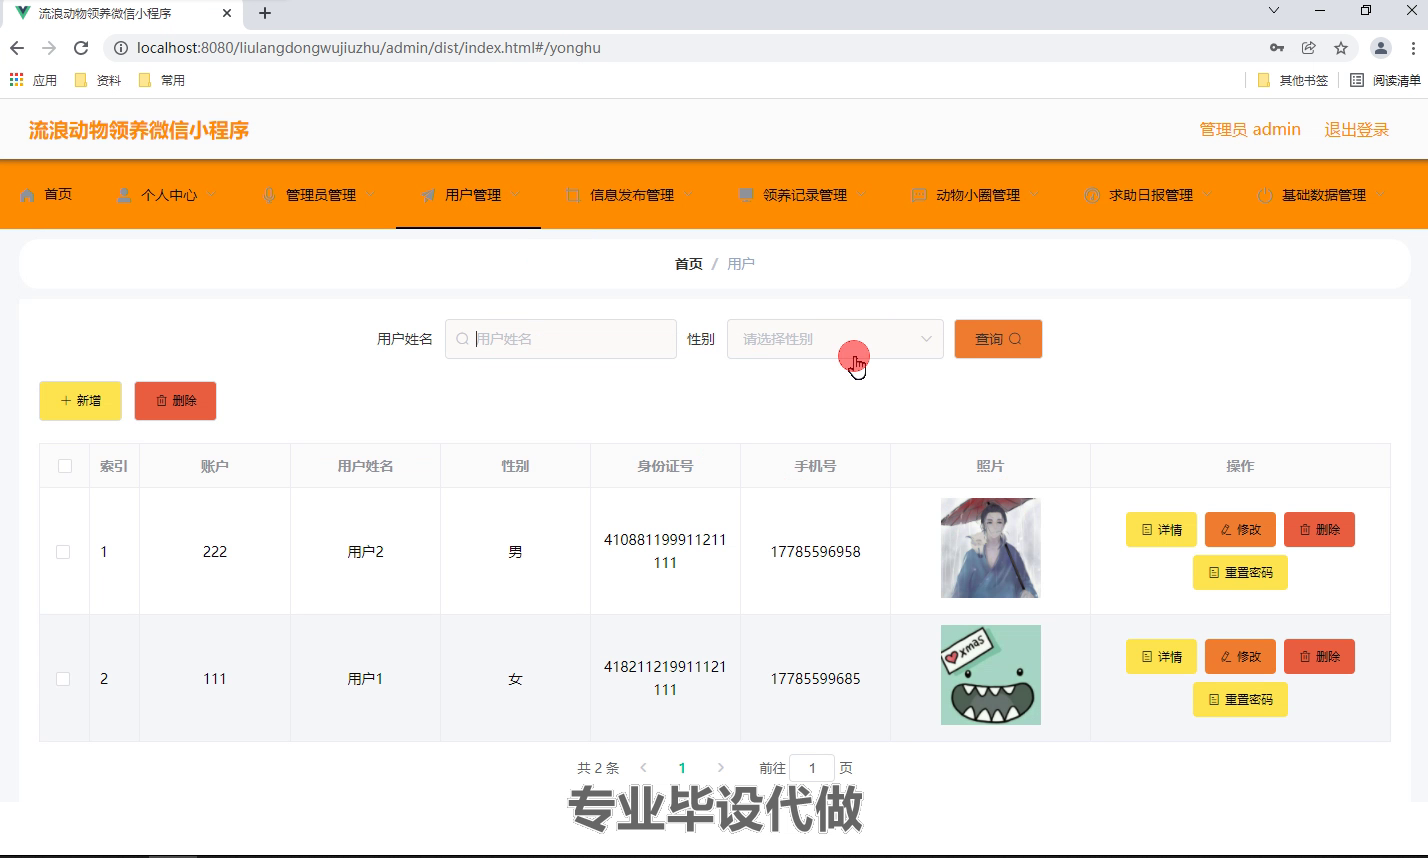Click the red 删除 batch delete button
Screen dimensions: 1428x858
(x=175, y=401)
